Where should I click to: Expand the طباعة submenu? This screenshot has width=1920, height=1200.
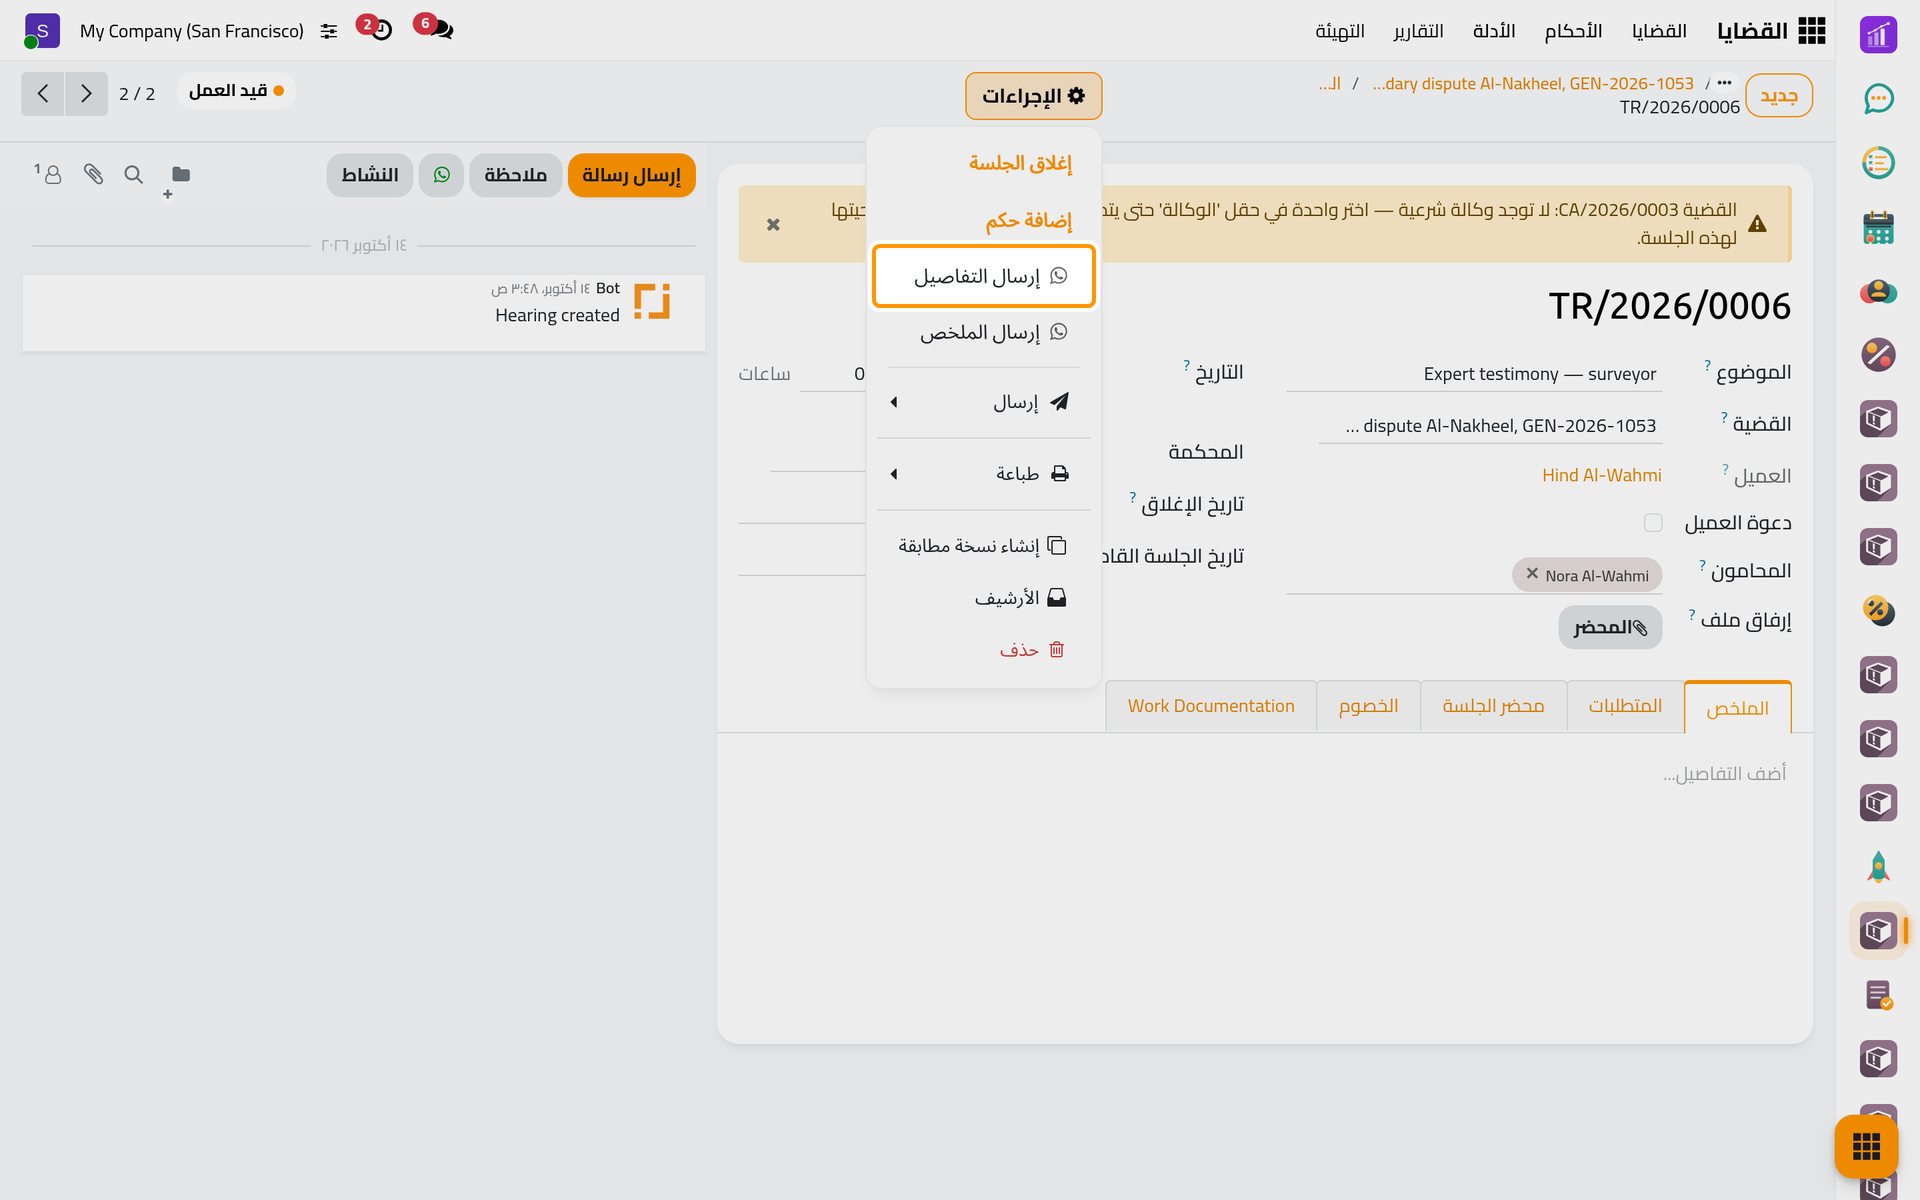[983, 474]
